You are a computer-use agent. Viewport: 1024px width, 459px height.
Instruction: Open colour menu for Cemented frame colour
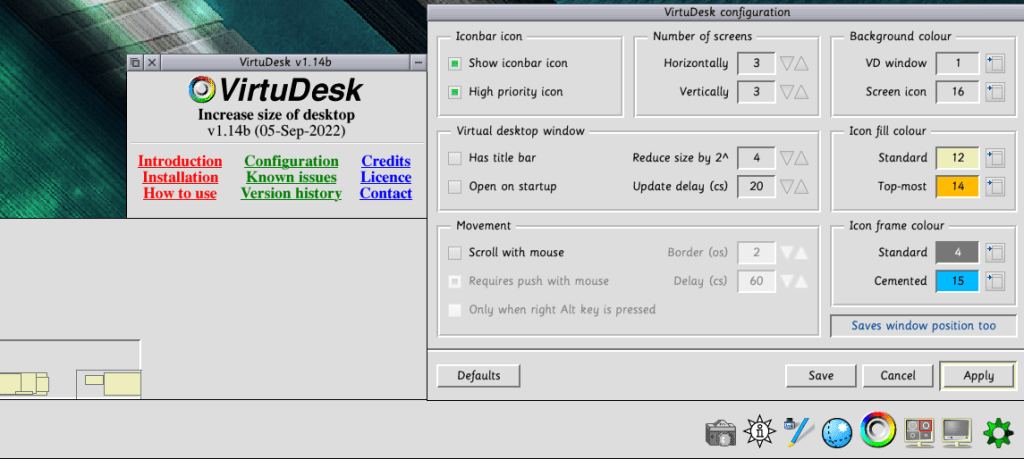pyautogui.click(x=994, y=281)
